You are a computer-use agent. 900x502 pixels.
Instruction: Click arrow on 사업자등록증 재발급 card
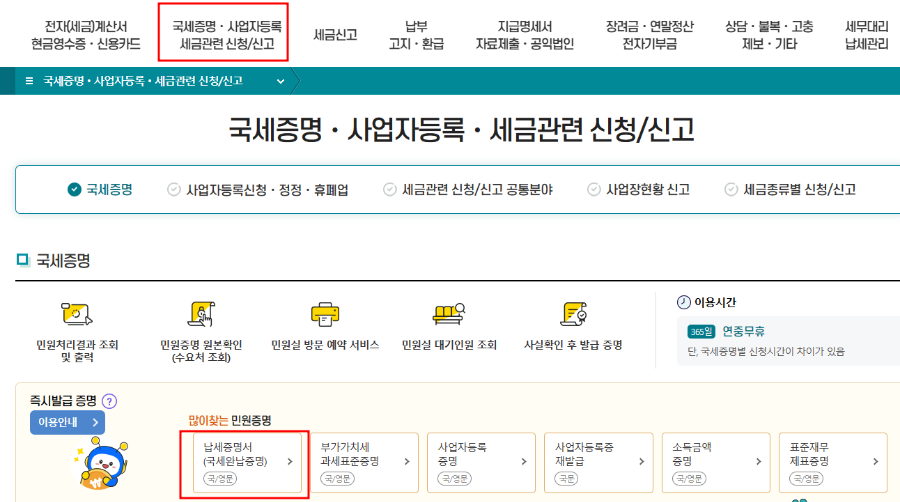(642, 461)
